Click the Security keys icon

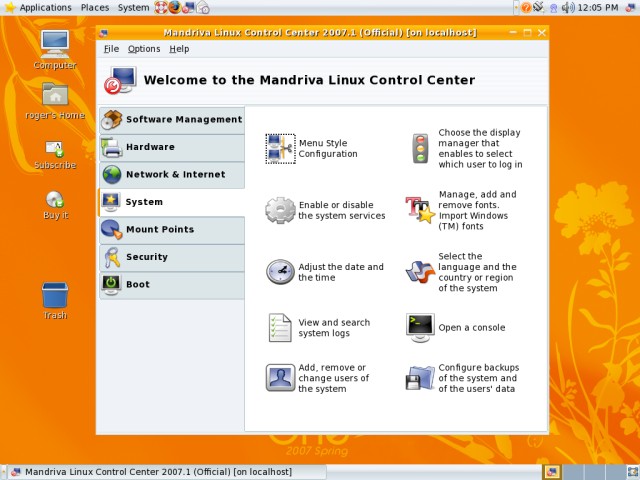pyautogui.click(x=111, y=257)
